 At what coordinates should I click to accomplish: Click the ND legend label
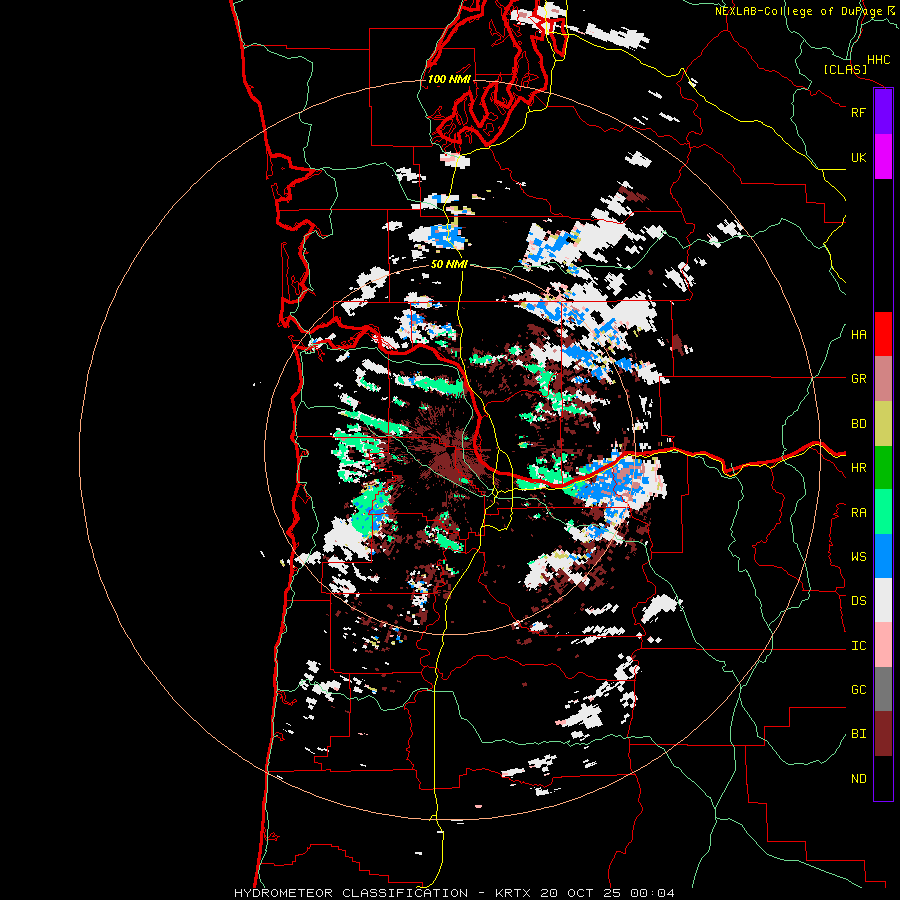(x=859, y=779)
